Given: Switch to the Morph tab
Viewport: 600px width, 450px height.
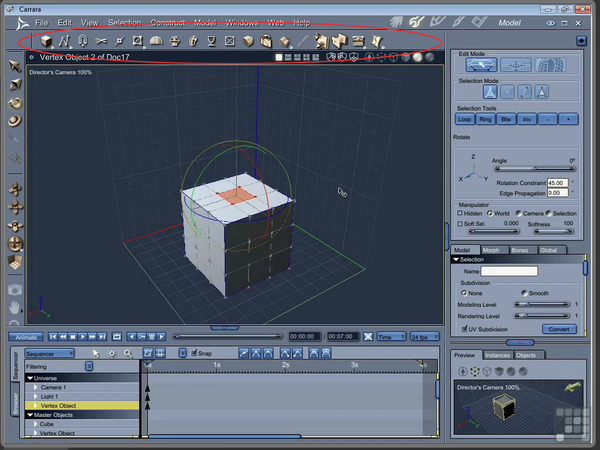Looking at the screenshot, I should point(491,250).
